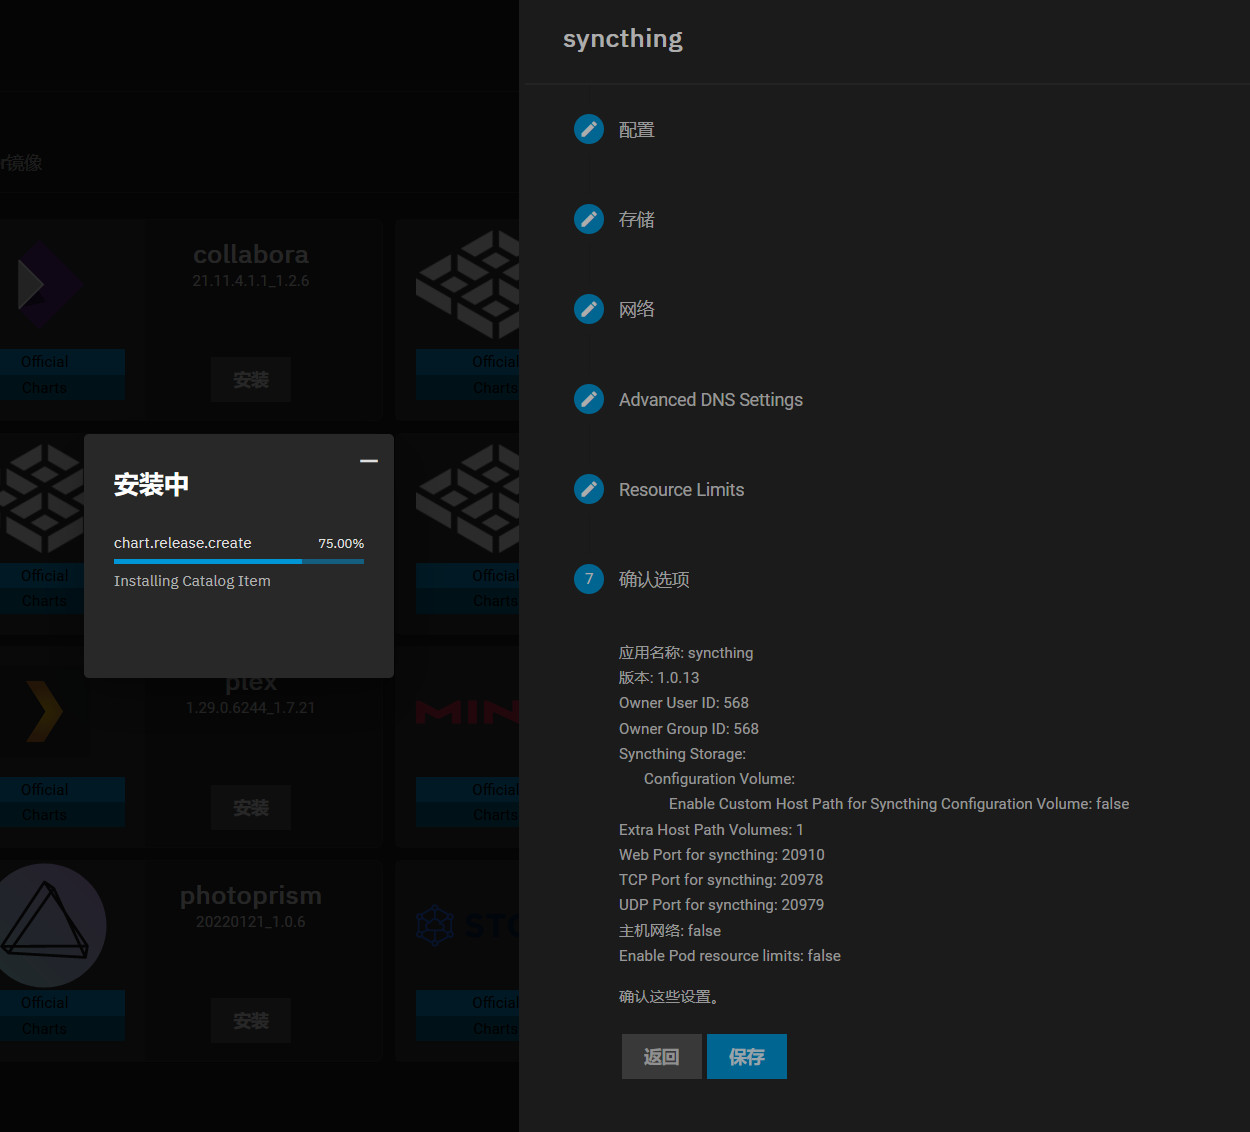The height and width of the screenshot is (1132, 1250).
Task: Click plex version 1.29.0.6244_1.7.21 text
Action: coord(251,708)
